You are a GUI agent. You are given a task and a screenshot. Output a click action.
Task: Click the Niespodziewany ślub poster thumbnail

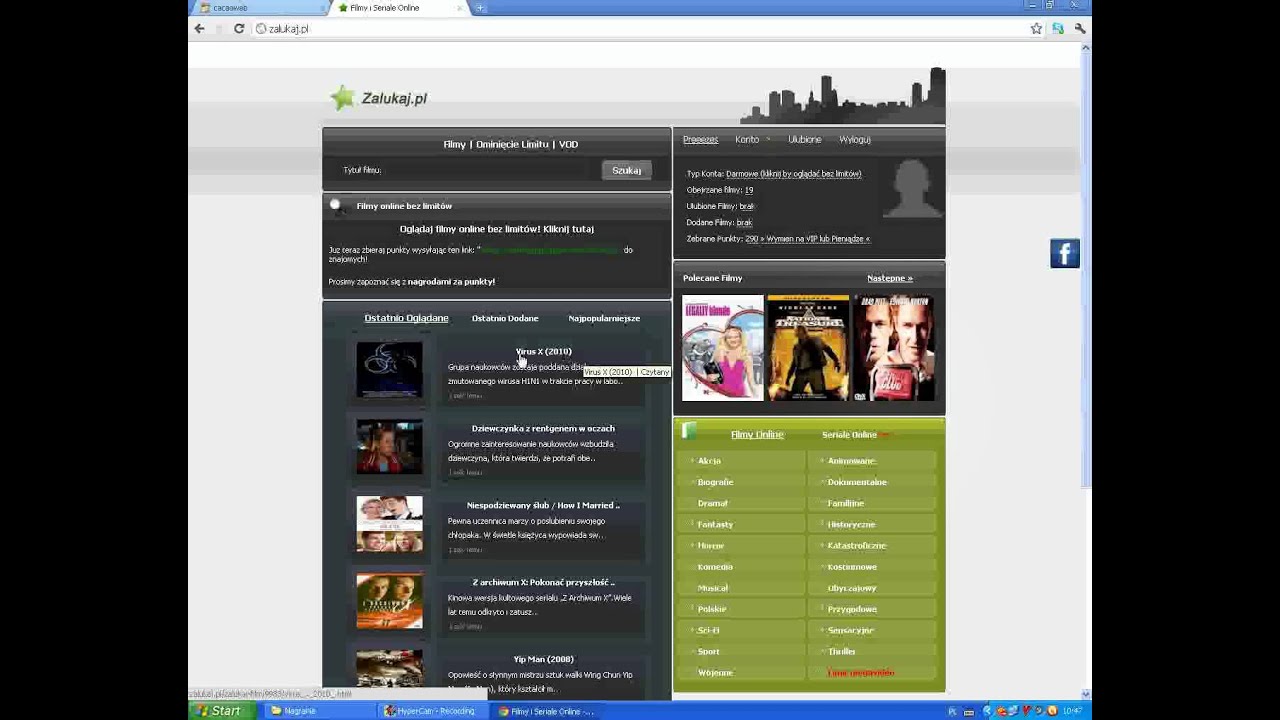coord(389,524)
